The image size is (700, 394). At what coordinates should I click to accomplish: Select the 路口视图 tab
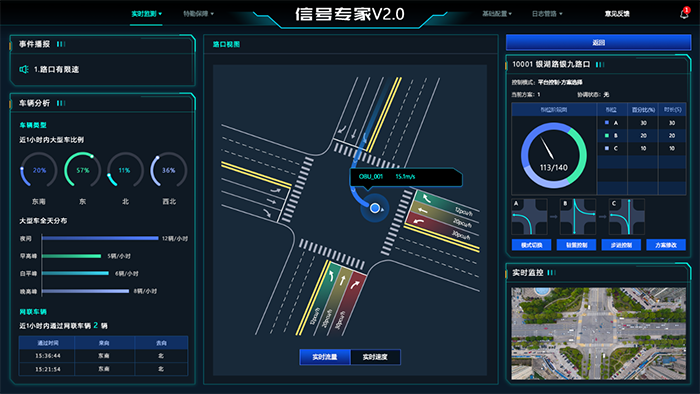(x=226, y=44)
